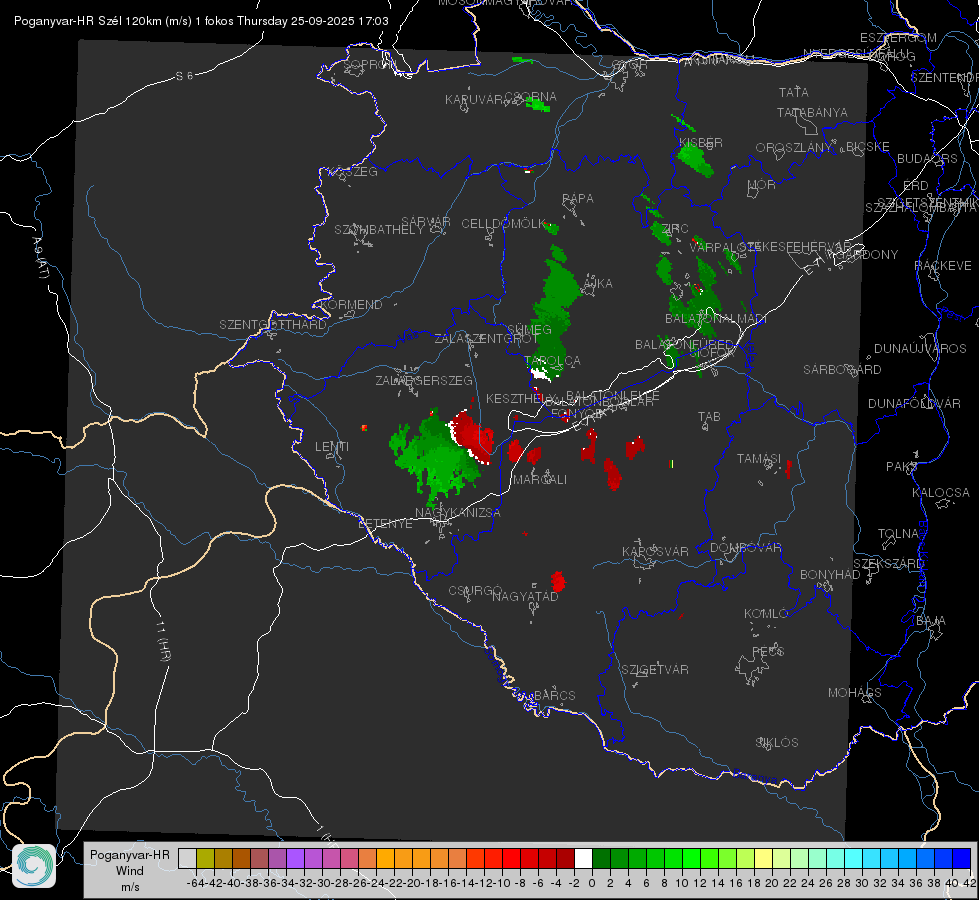Click the OROSZLANY city label
The image size is (979, 900).
click(x=794, y=148)
